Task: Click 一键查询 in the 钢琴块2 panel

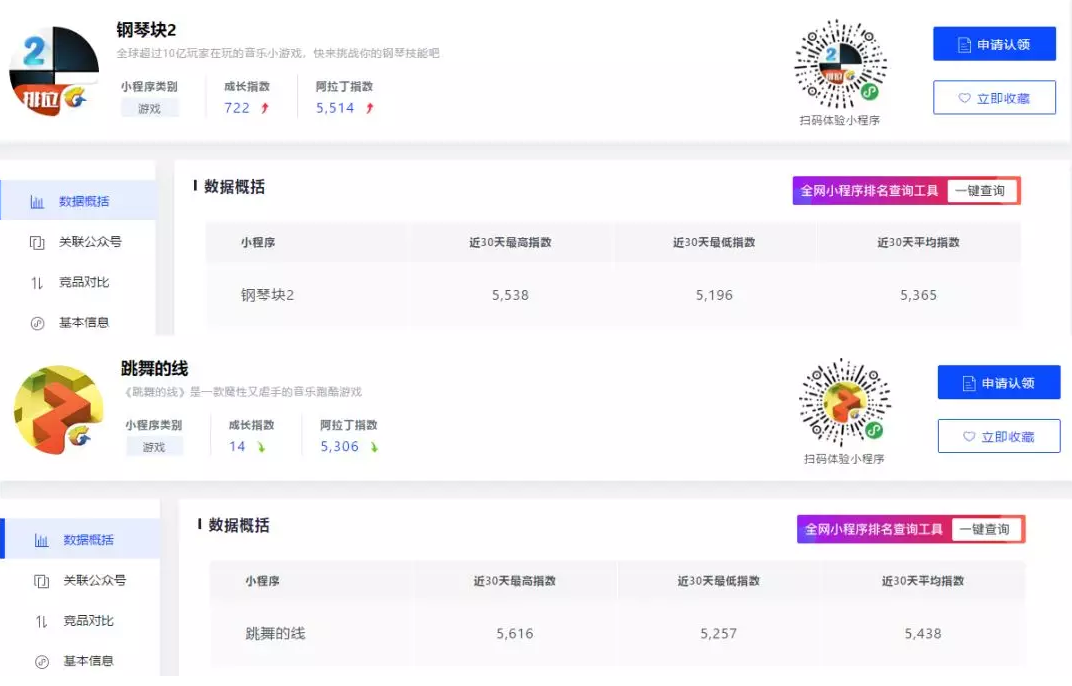Action: [981, 191]
